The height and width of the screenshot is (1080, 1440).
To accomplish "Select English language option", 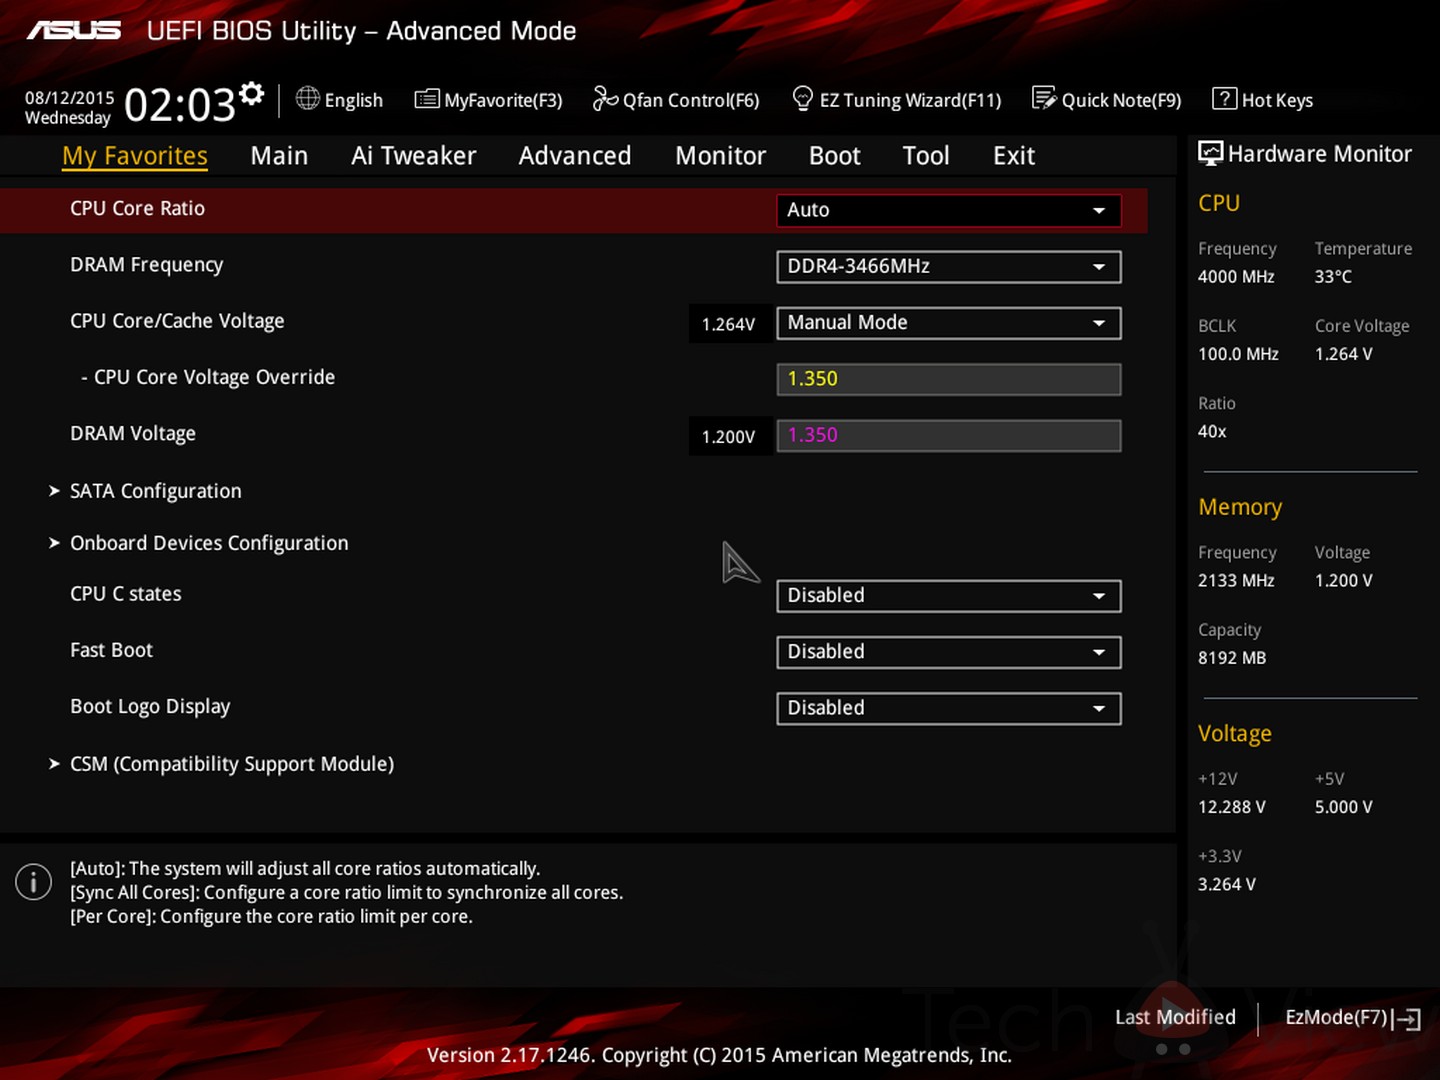I will coord(354,100).
